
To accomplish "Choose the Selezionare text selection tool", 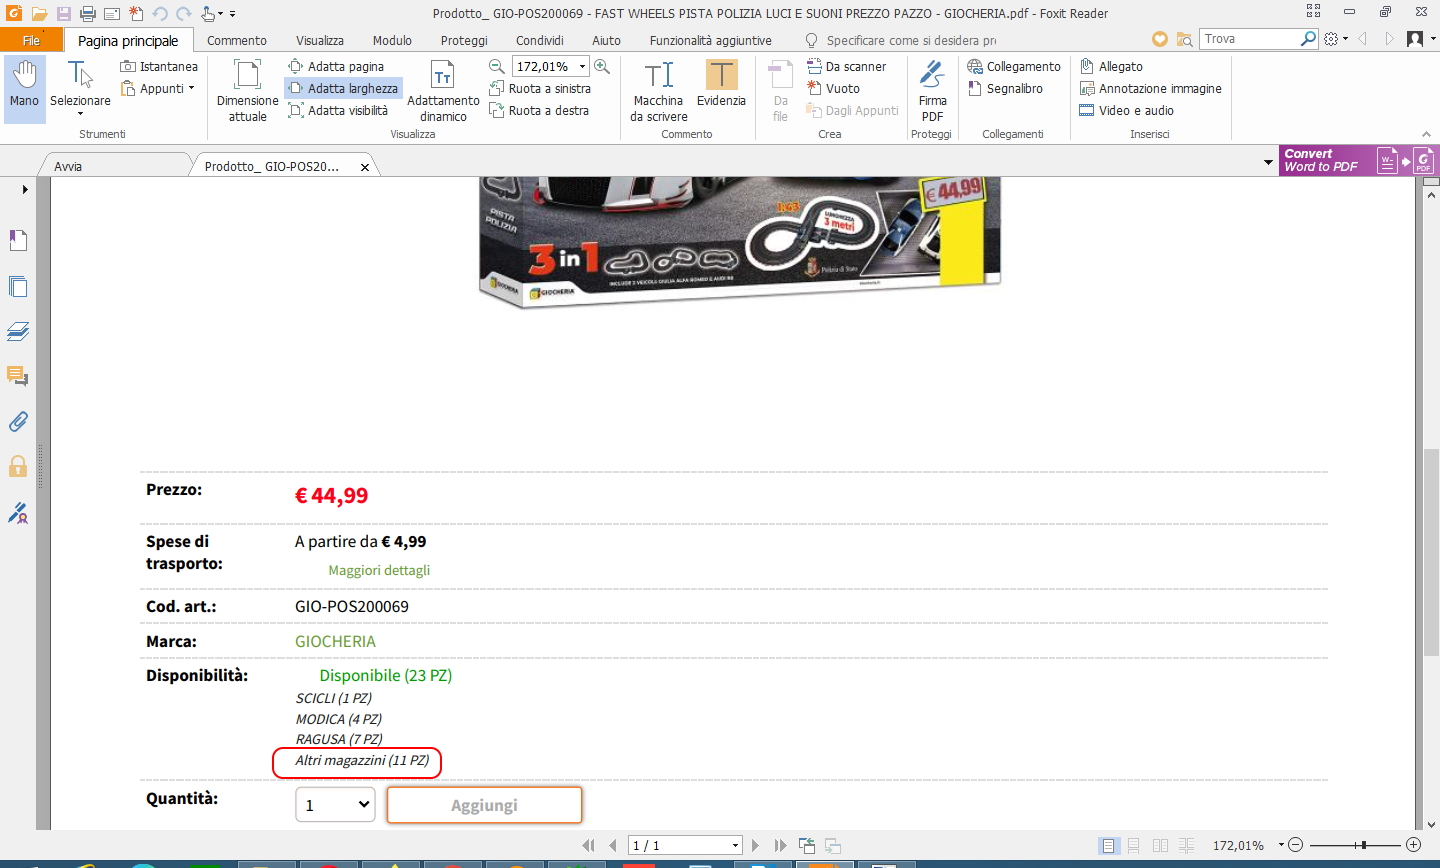I will tap(80, 89).
